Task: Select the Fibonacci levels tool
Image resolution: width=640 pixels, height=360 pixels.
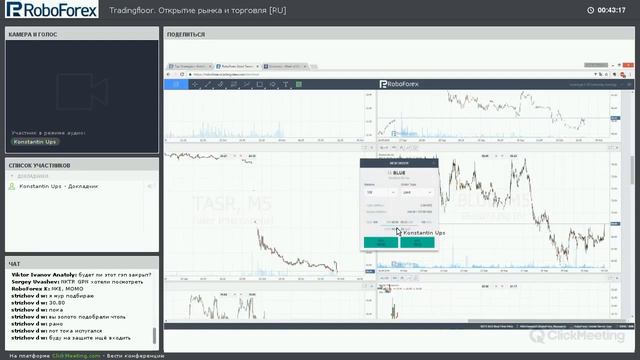Action: [x=234, y=84]
